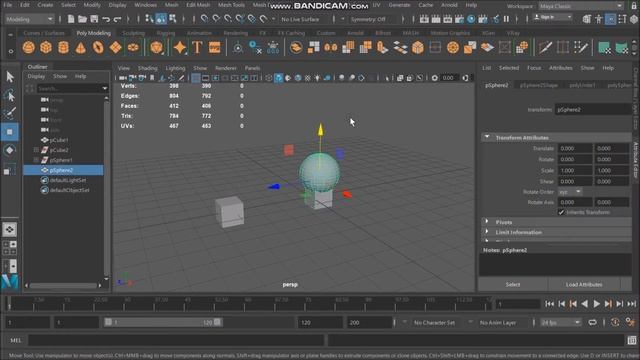Toggle select-by-hierarchy mode icon

[149, 19]
